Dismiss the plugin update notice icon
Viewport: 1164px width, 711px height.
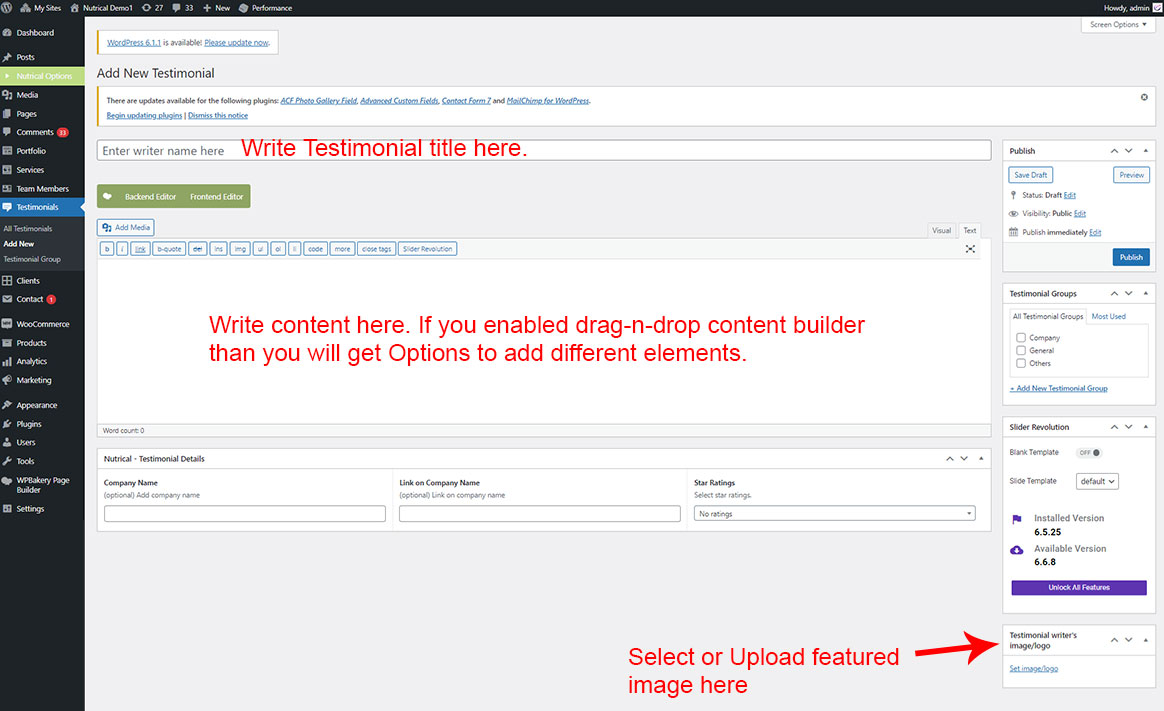tap(1144, 97)
